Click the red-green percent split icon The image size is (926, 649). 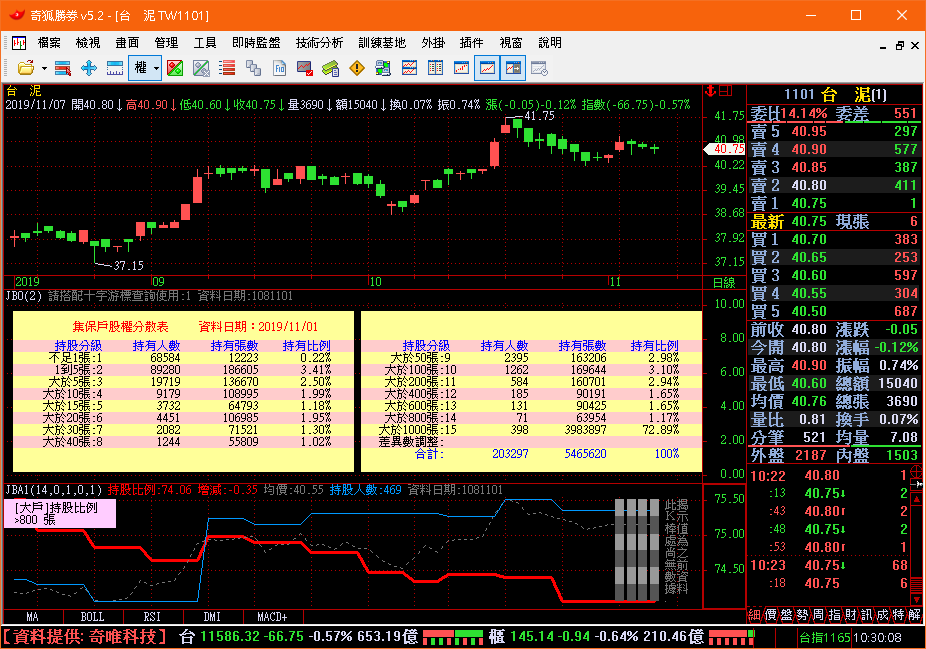coord(175,68)
